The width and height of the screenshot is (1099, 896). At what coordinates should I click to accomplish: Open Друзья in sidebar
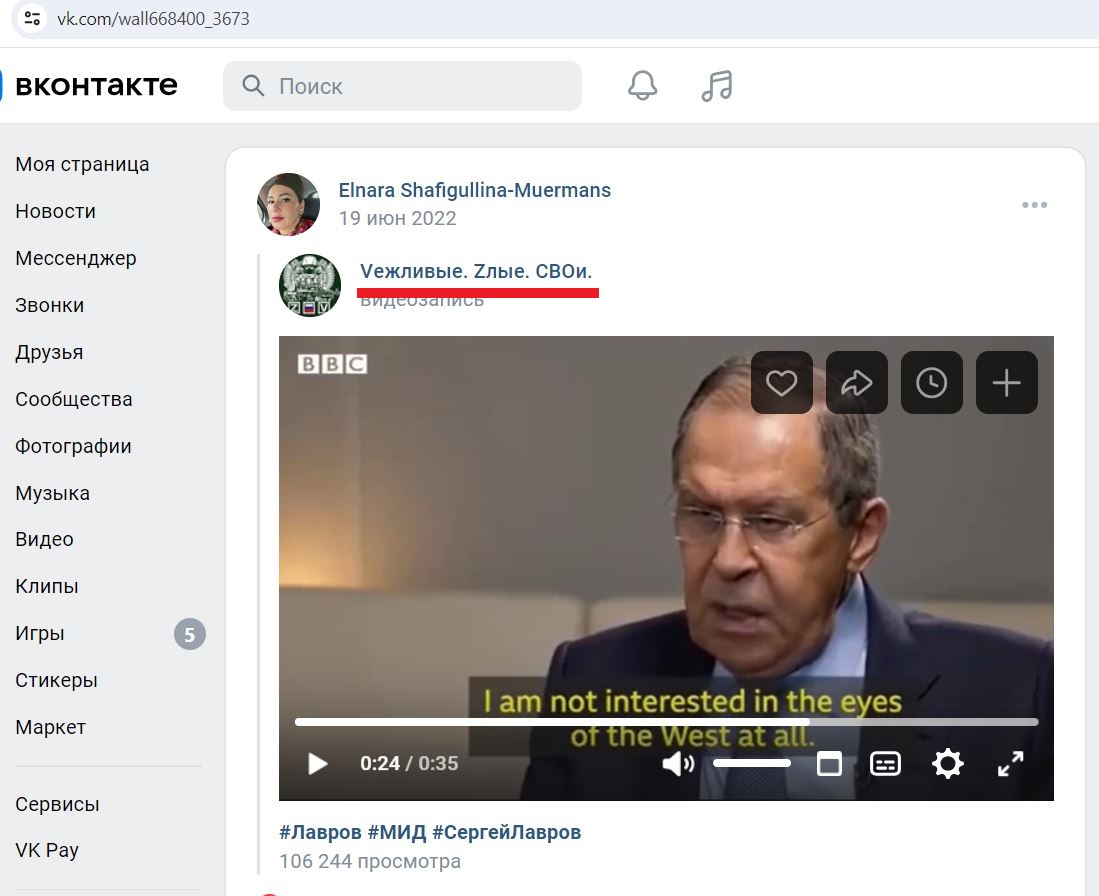coord(49,352)
